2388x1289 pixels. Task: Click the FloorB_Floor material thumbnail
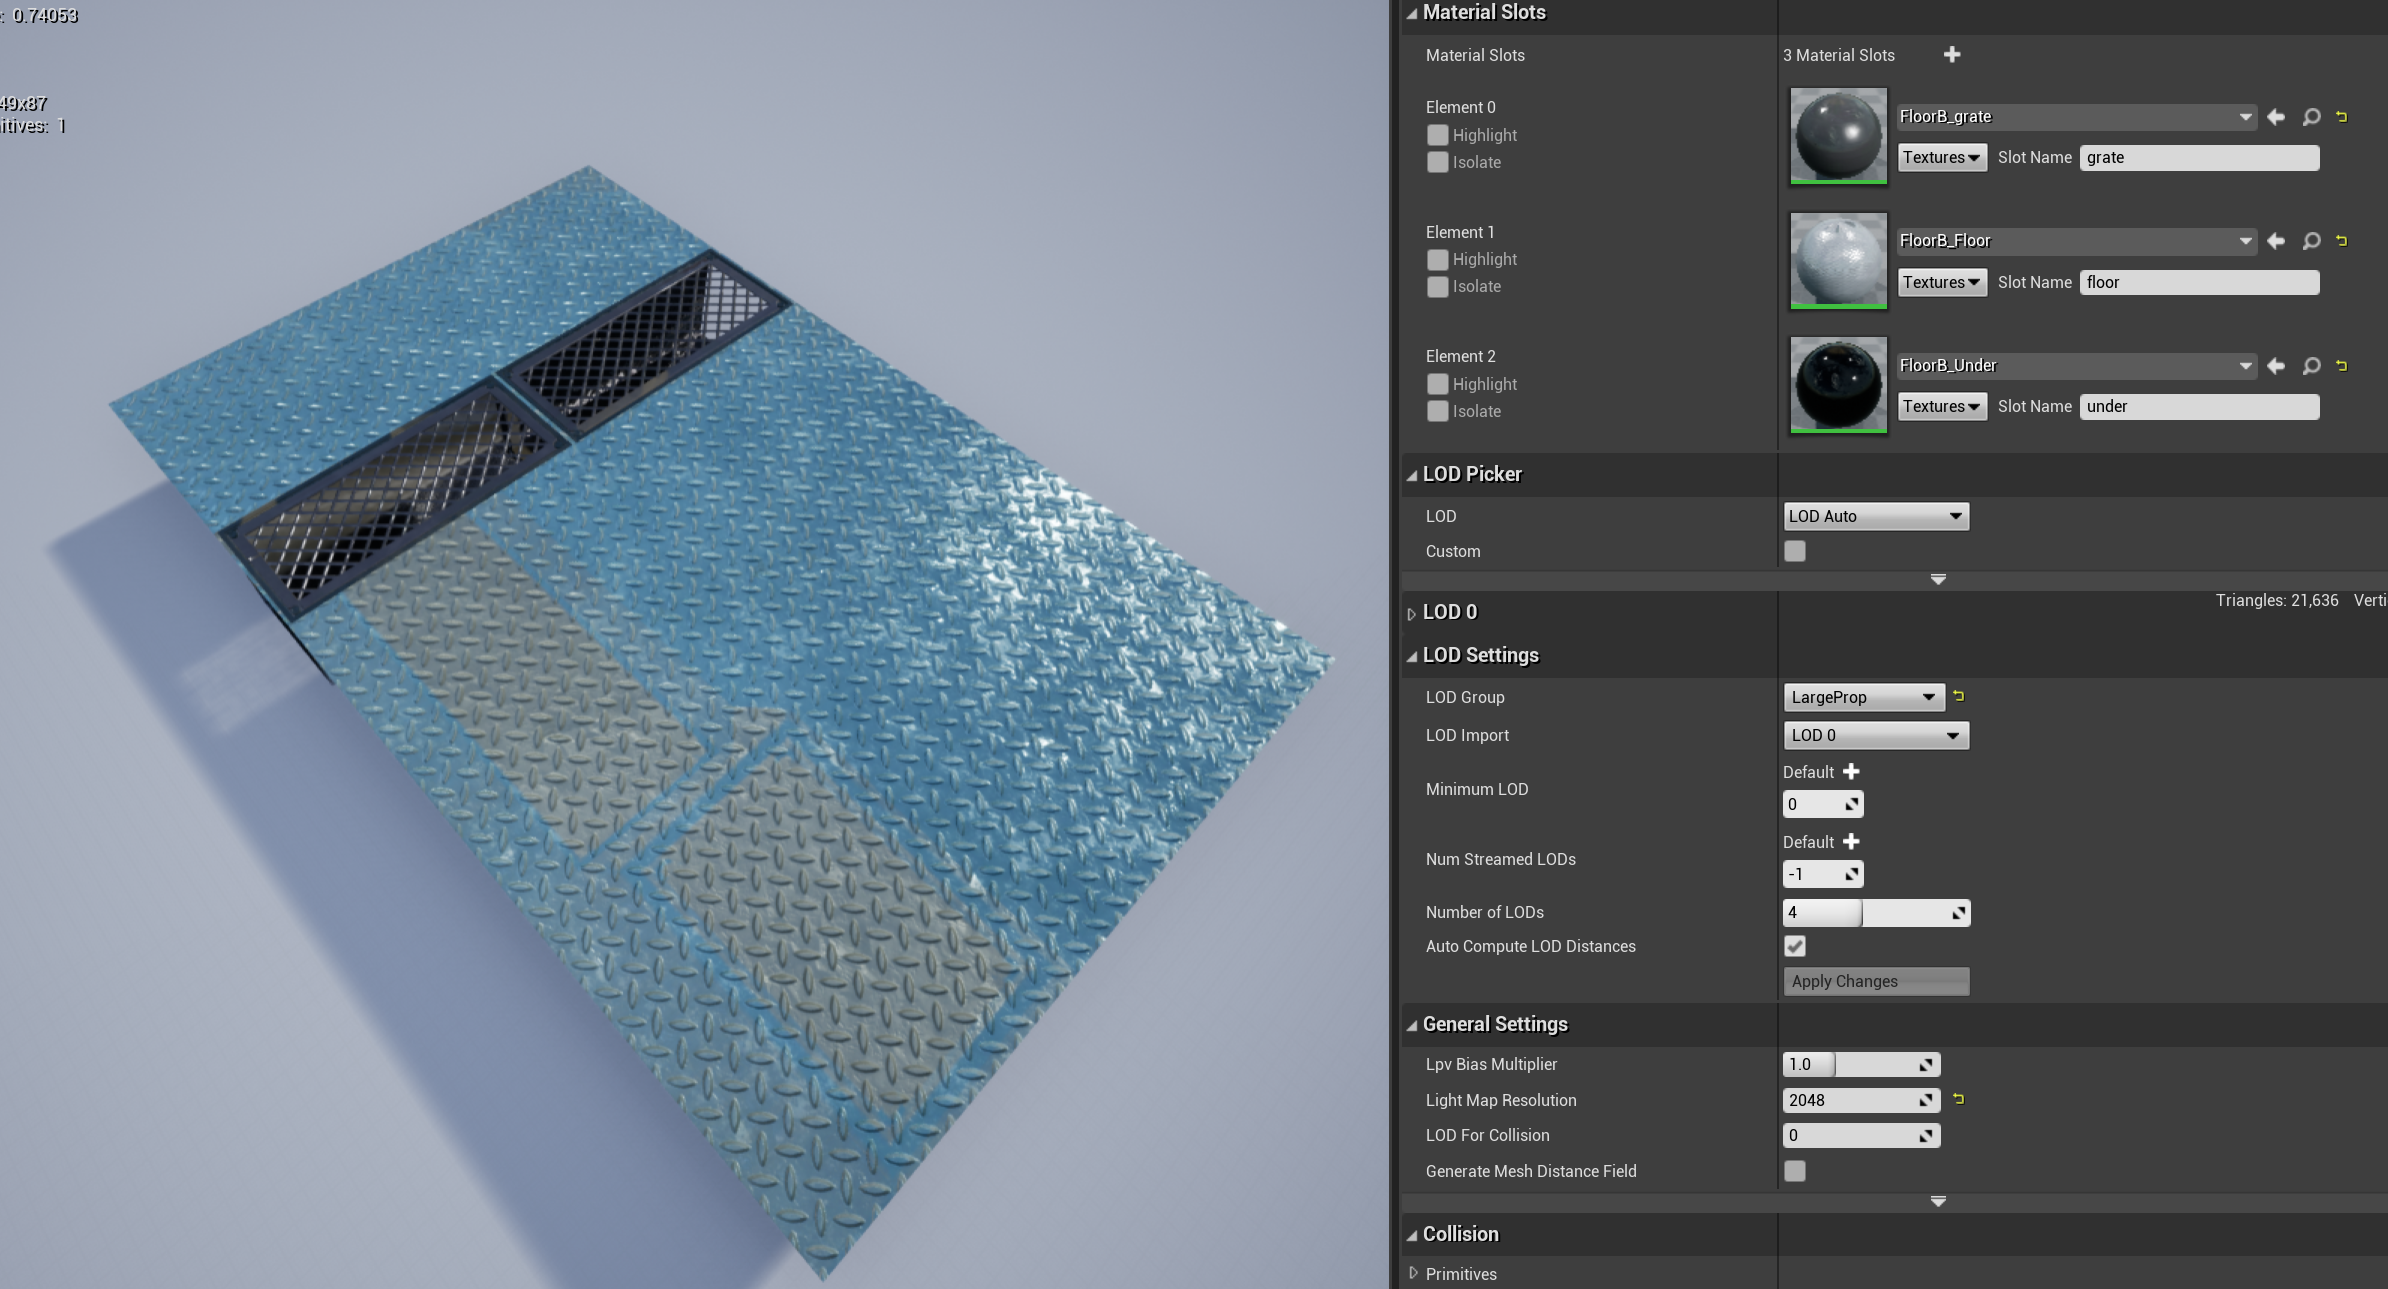coord(1838,260)
